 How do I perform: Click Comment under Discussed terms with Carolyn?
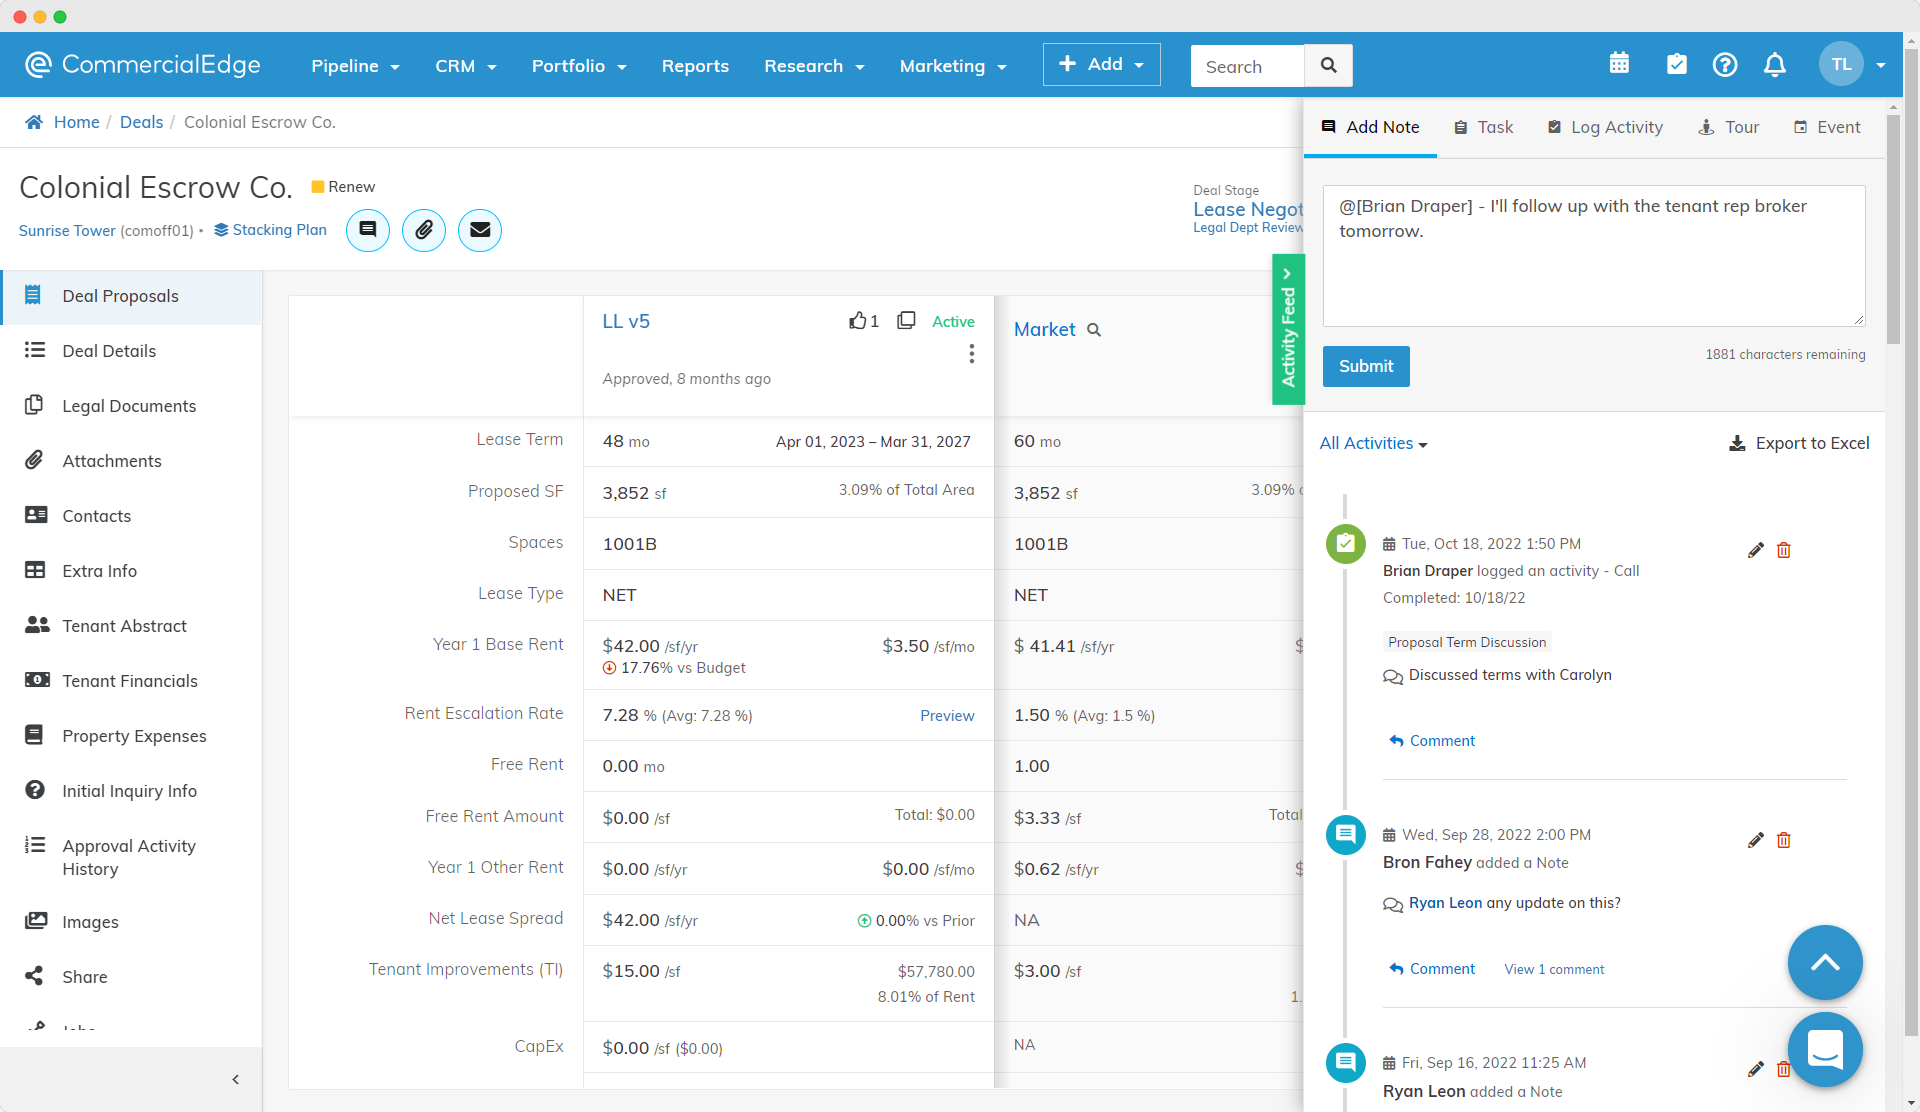pos(1432,741)
